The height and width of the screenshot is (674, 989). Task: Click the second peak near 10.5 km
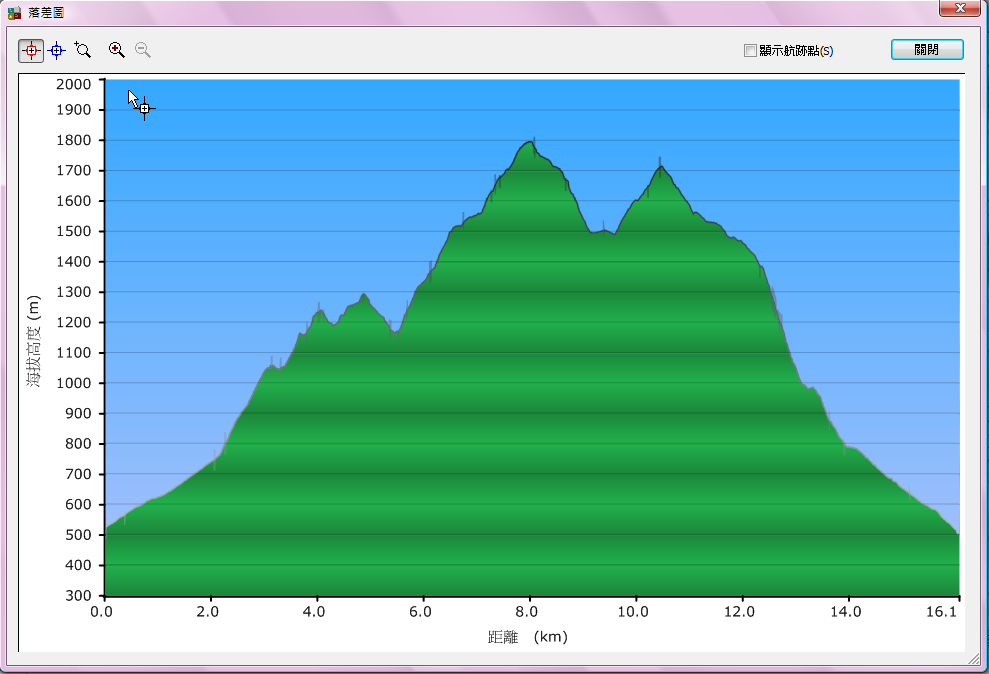click(x=660, y=168)
